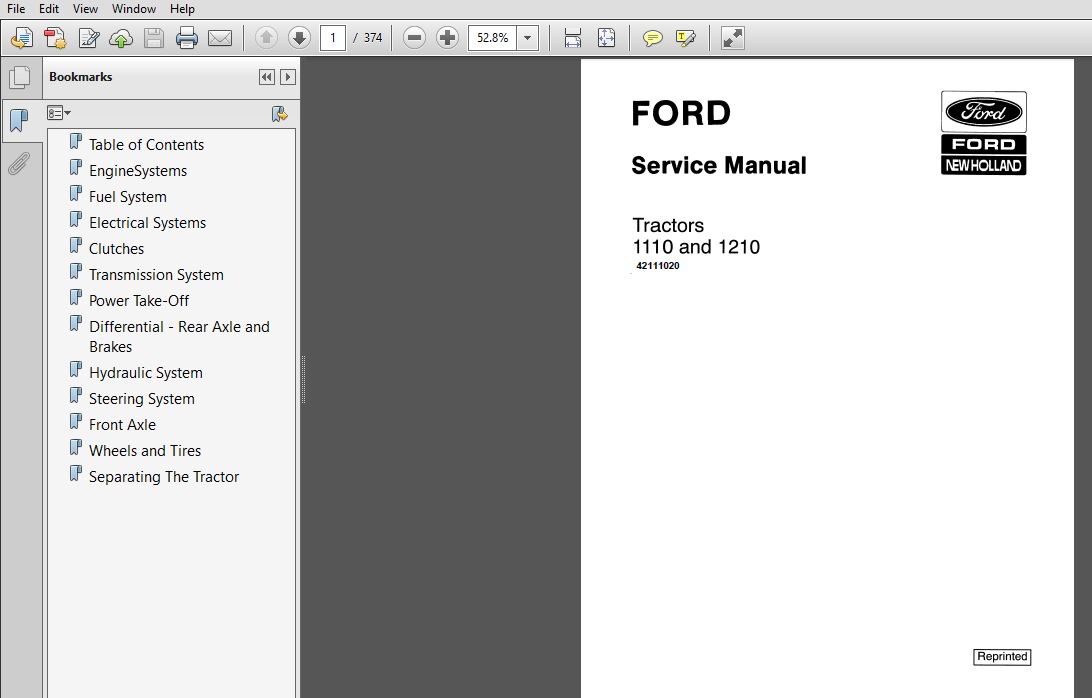
Task: Collapse the Bookmarks panel with the double arrow
Action: click(x=267, y=77)
